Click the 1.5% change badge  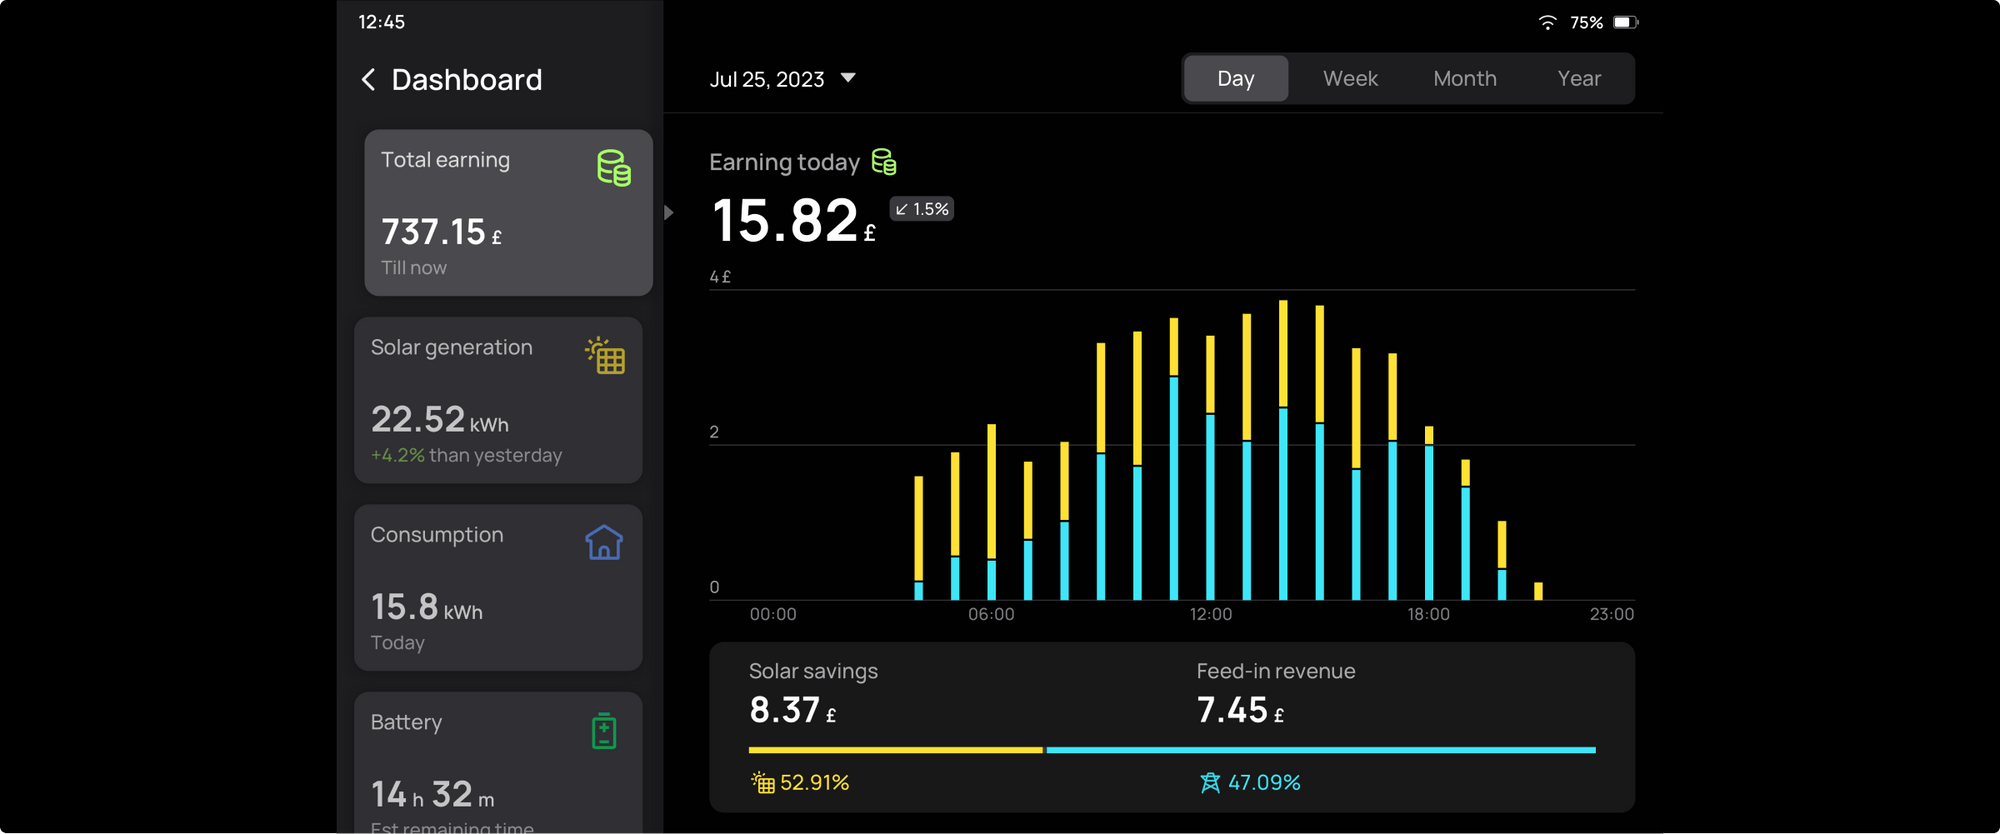[x=921, y=209]
